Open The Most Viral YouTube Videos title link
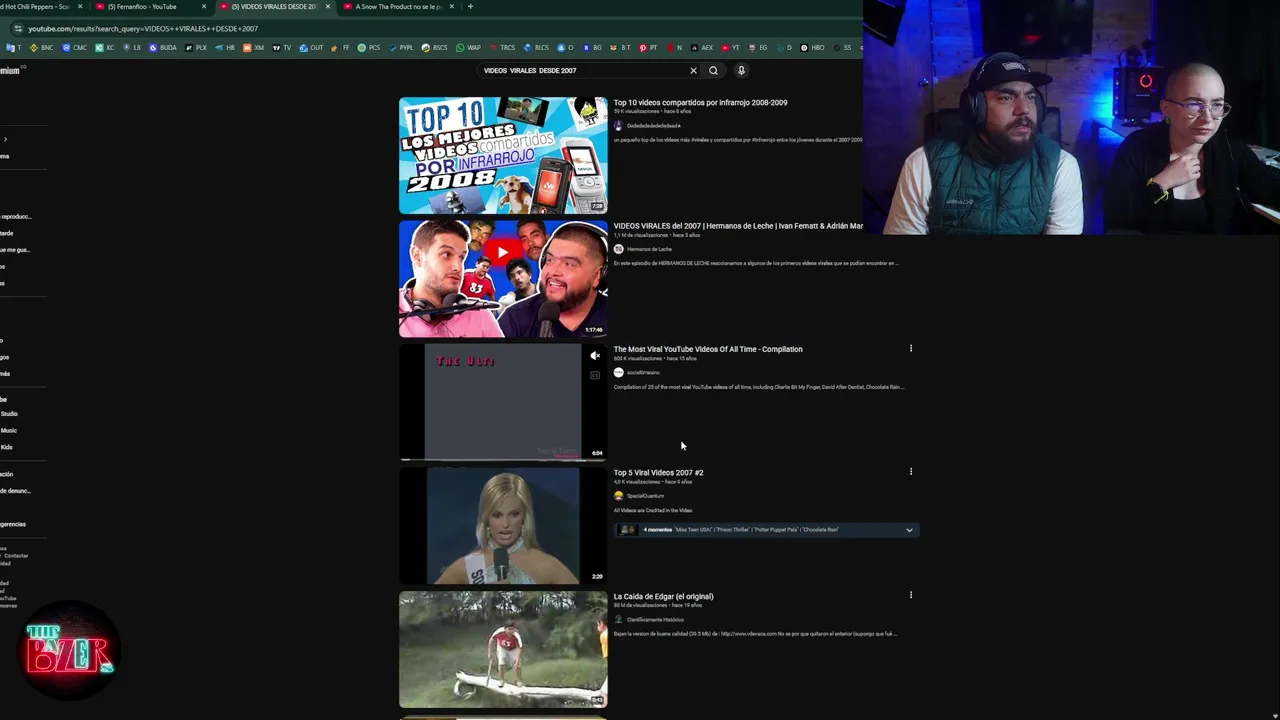Screen dimensions: 1280x720 click(708, 349)
